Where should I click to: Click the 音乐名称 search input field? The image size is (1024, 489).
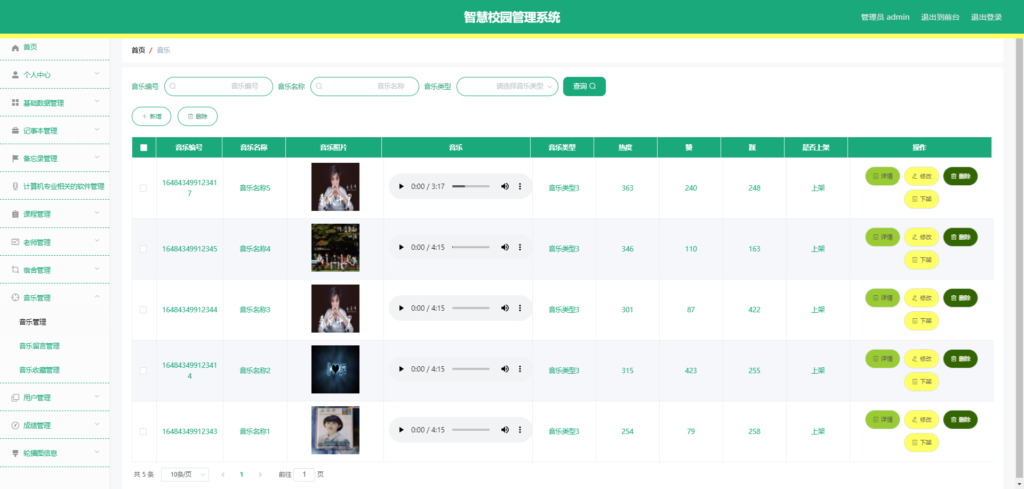(x=364, y=86)
